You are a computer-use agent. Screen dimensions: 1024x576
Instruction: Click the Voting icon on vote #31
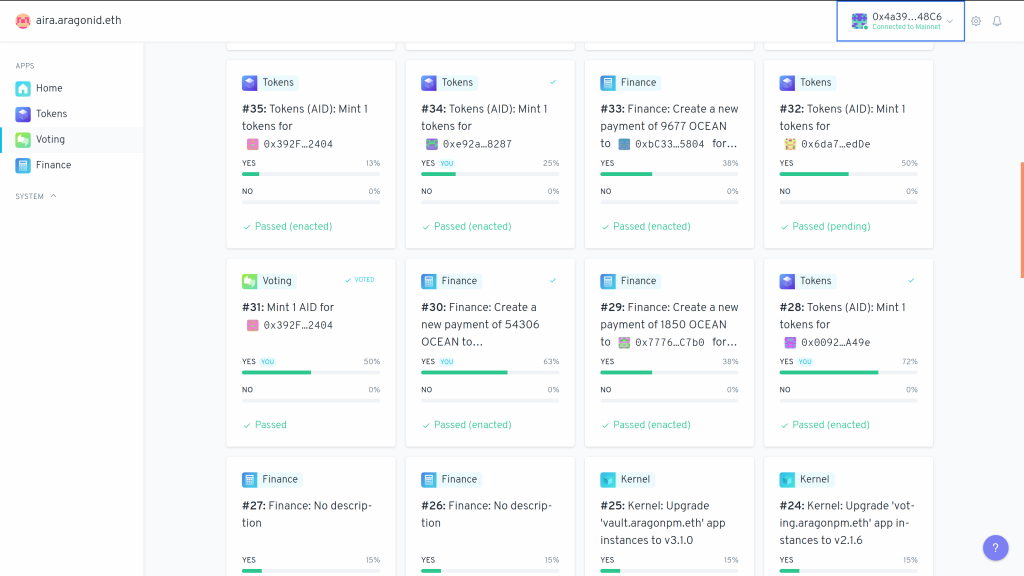(x=249, y=281)
